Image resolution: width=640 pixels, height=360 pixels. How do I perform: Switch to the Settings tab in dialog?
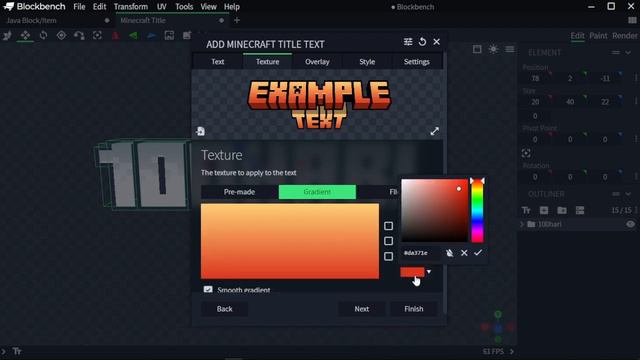(x=417, y=62)
